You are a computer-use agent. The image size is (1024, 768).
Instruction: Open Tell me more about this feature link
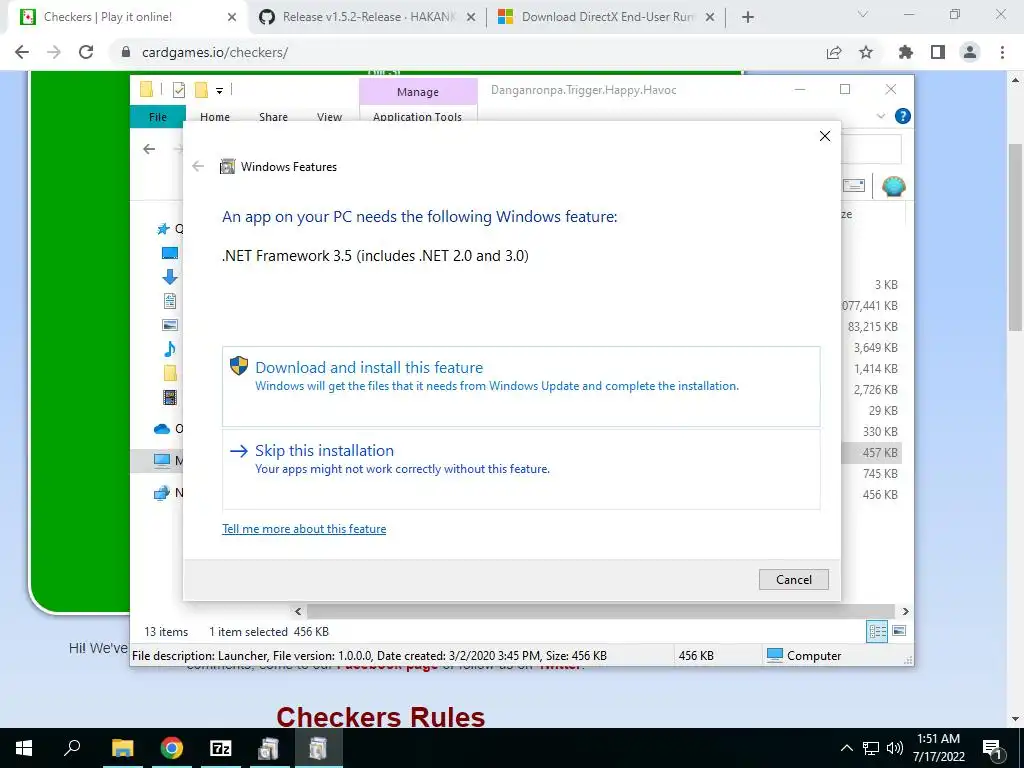304,529
